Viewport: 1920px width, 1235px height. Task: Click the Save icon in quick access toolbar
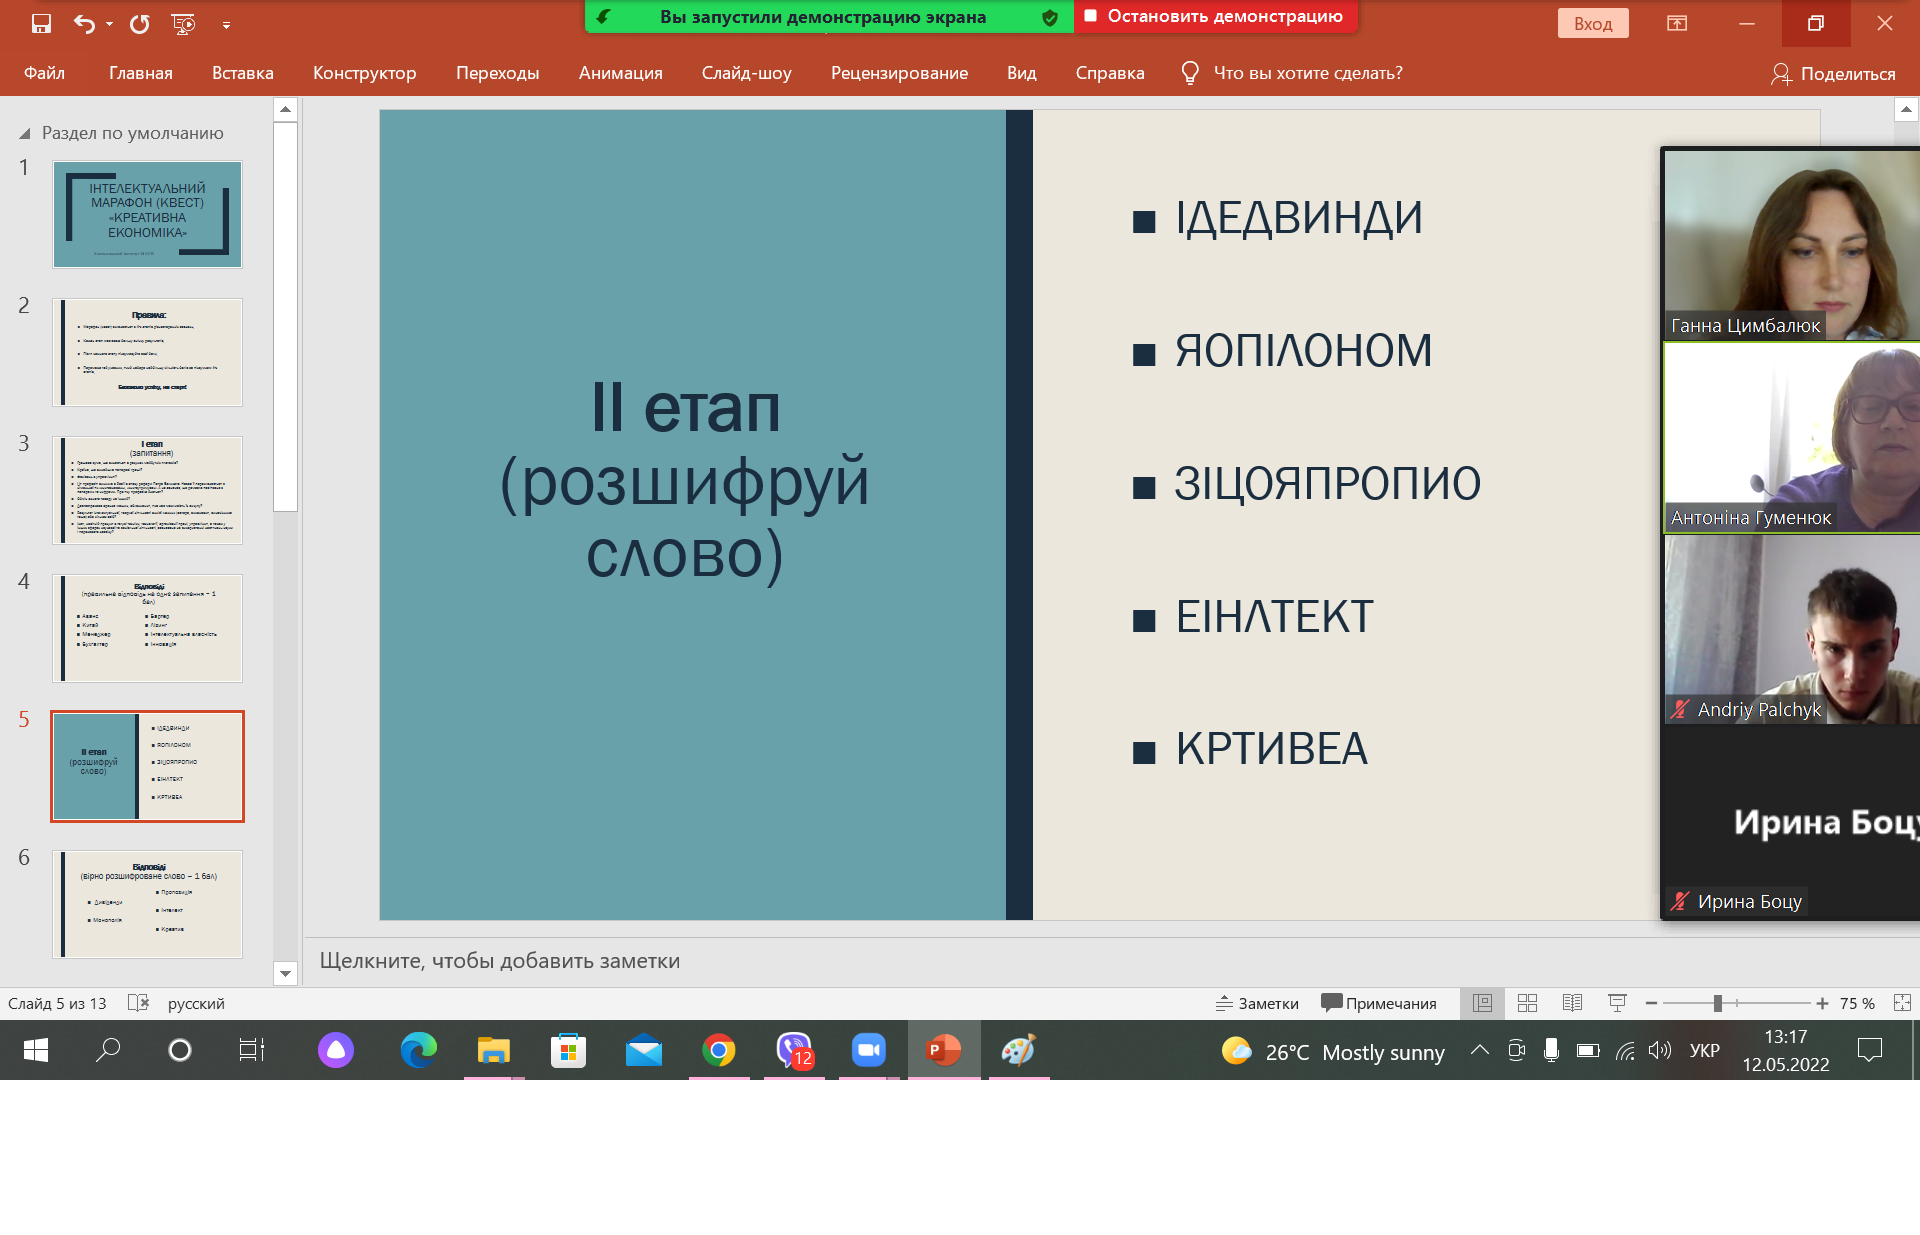tap(41, 24)
